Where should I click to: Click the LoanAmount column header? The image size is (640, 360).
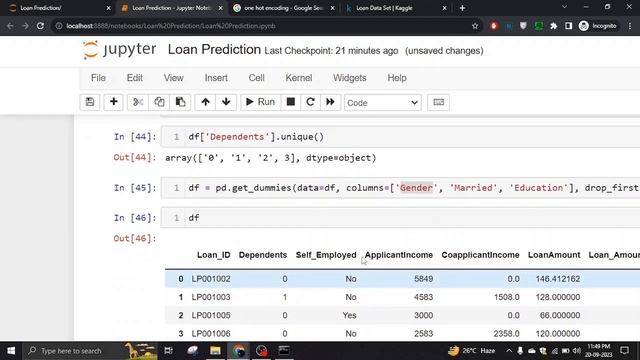coord(554,255)
